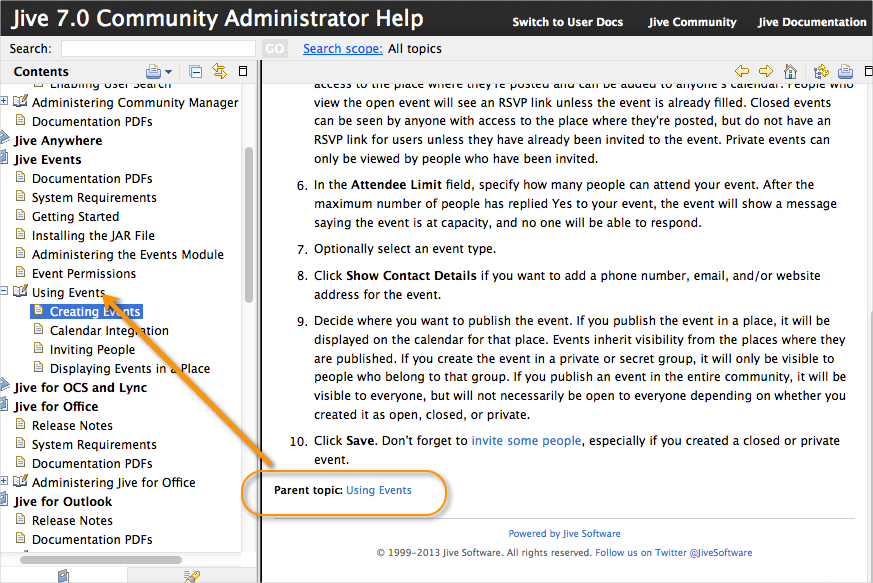Click the Search scope link
Viewport: 873px width, 583px height.
coord(342,49)
